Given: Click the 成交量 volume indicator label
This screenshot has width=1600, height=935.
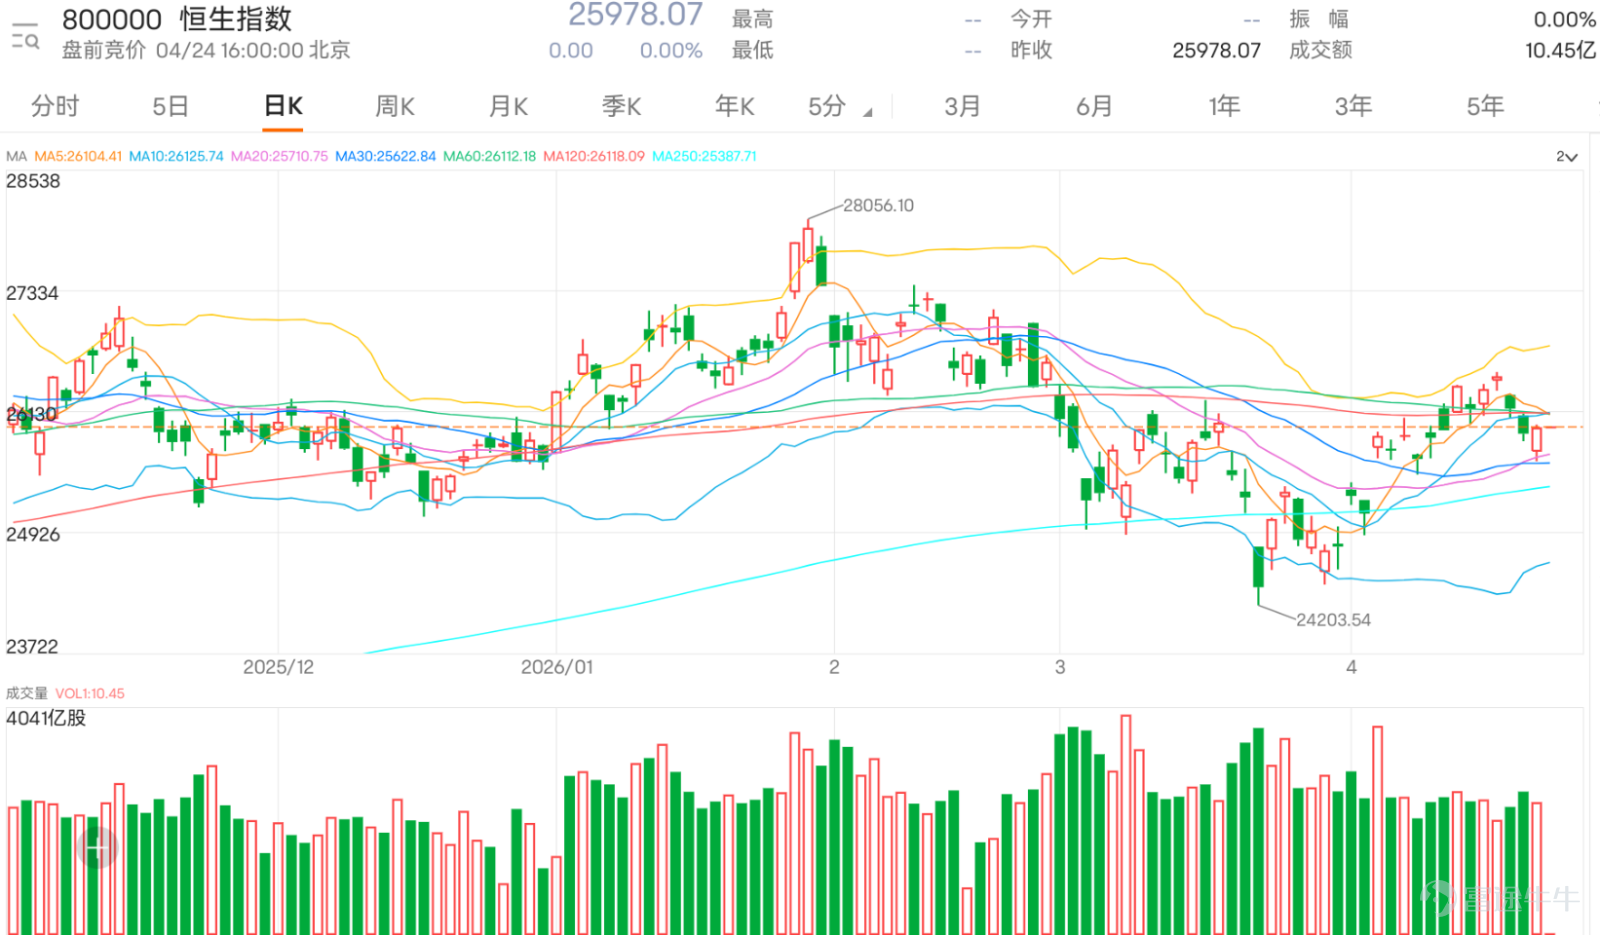Looking at the screenshot, I should (x=27, y=693).
